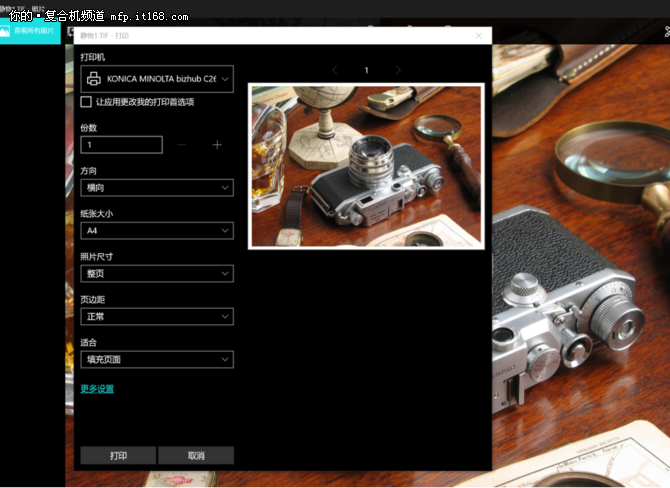Open the 页边距 正常 dropdown
This screenshot has height=488, width=670.
click(x=157, y=316)
